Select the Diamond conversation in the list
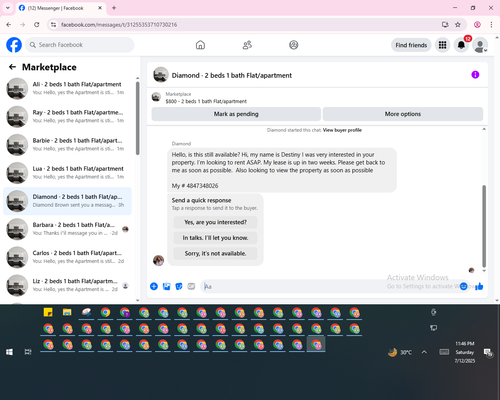The width and height of the screenshot is (500, 400). coord(68,201)
